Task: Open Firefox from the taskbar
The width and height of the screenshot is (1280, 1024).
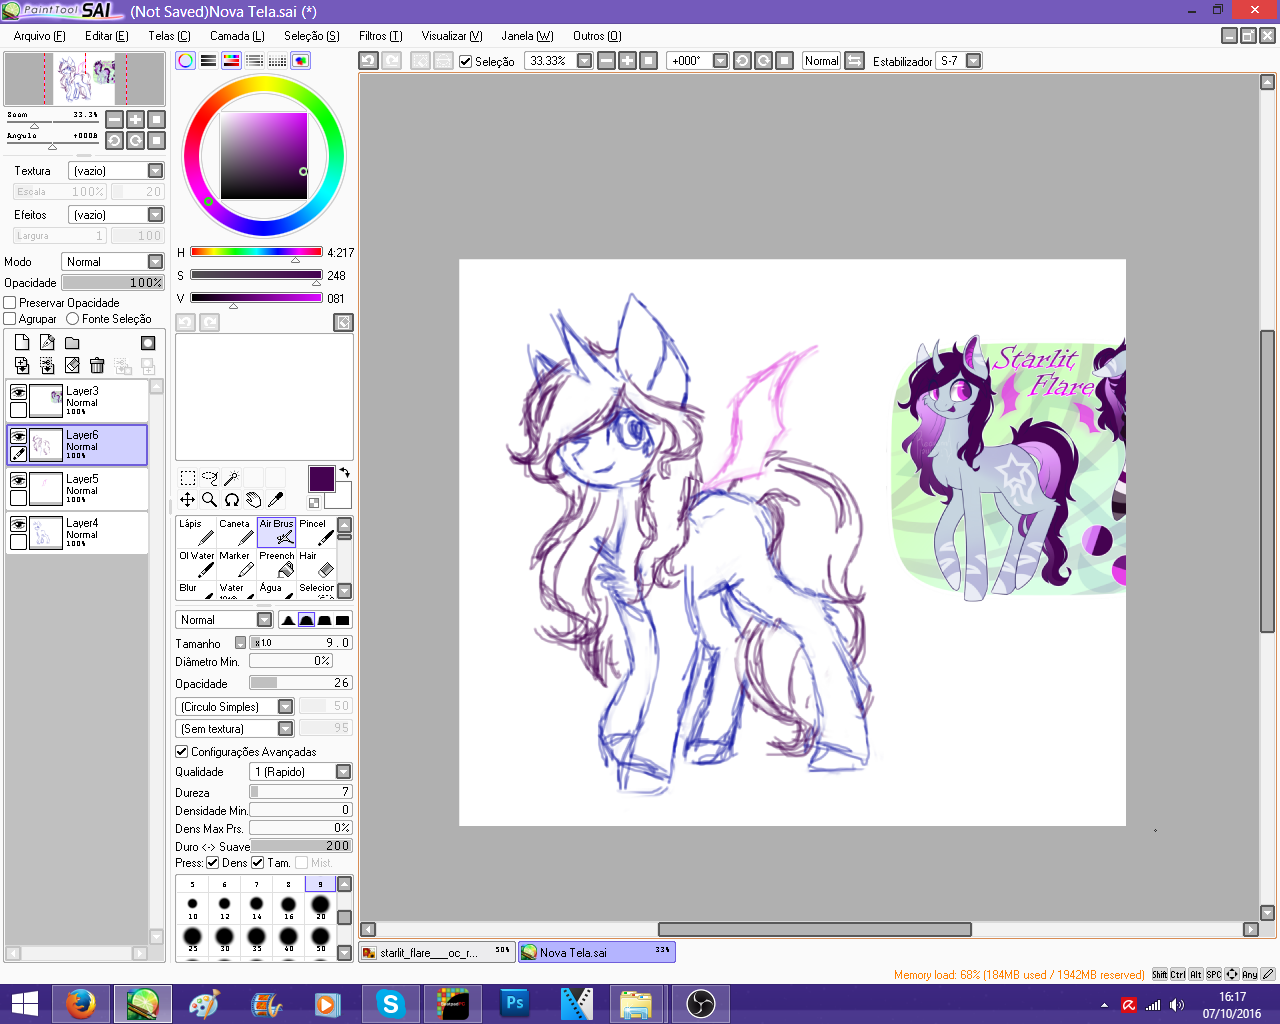Action: [x=80, y=1003]
